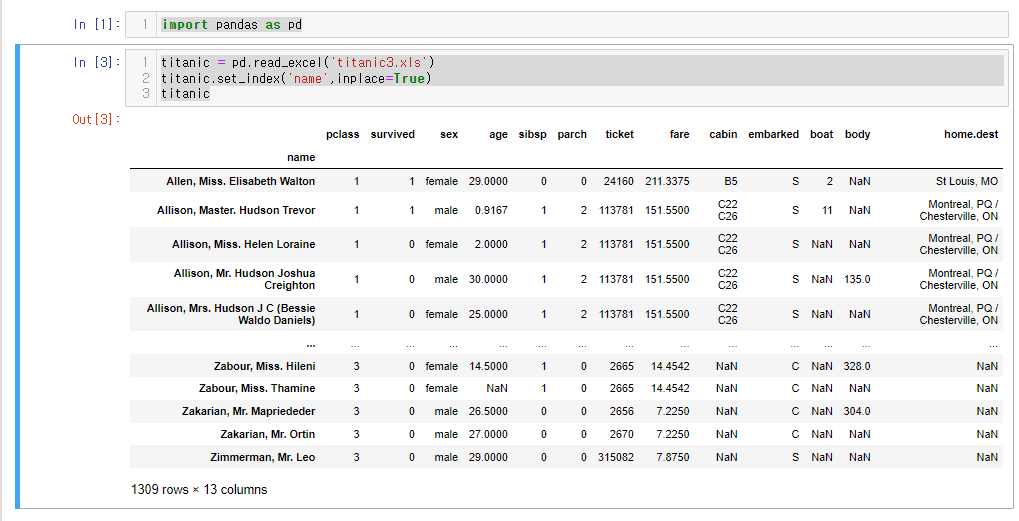This screenshot has height=521, width=1019.
Task: Click the import pandas code cell
Action: [567, 25]
